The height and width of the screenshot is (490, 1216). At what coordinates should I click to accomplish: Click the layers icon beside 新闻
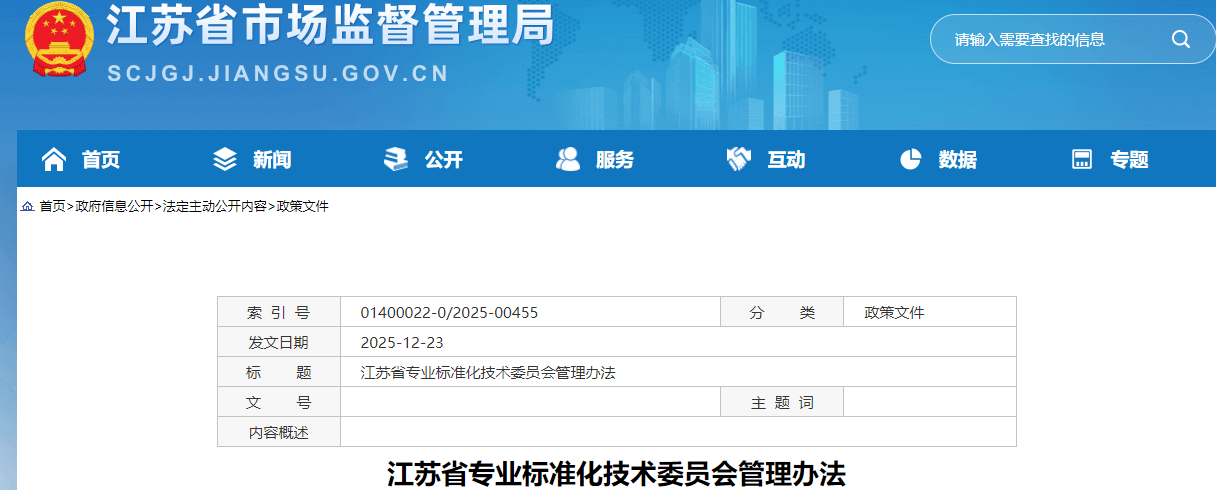[225, 159]
